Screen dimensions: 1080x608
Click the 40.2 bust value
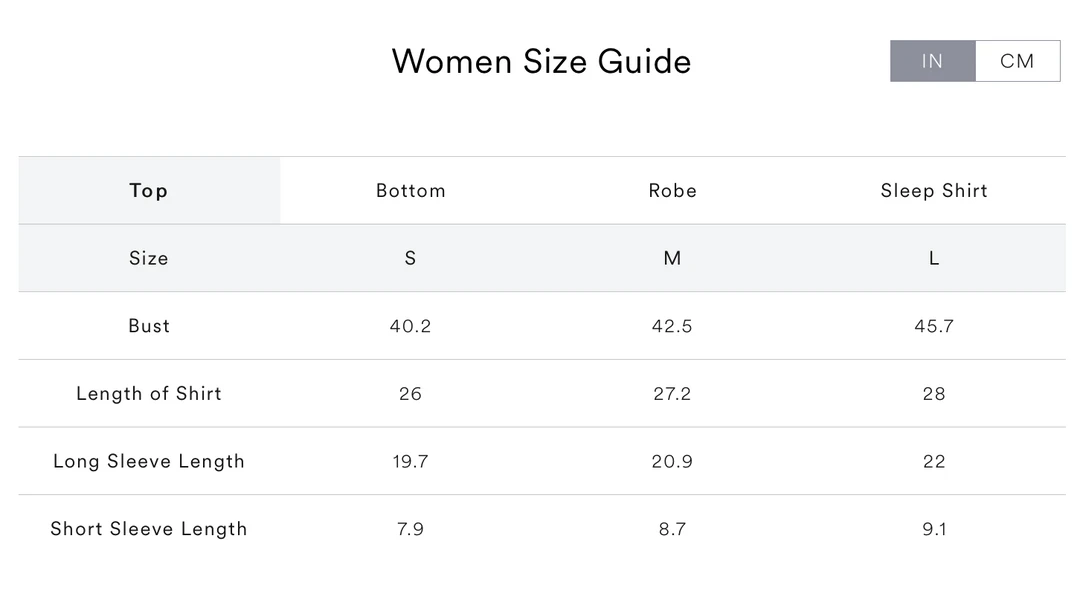click(410, 326)
